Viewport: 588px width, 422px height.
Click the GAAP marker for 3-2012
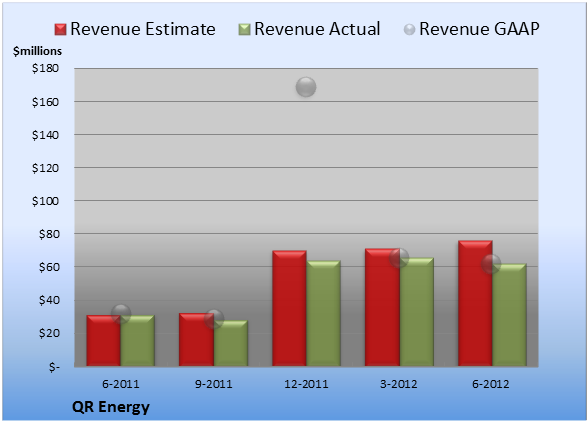pos(399,258)
